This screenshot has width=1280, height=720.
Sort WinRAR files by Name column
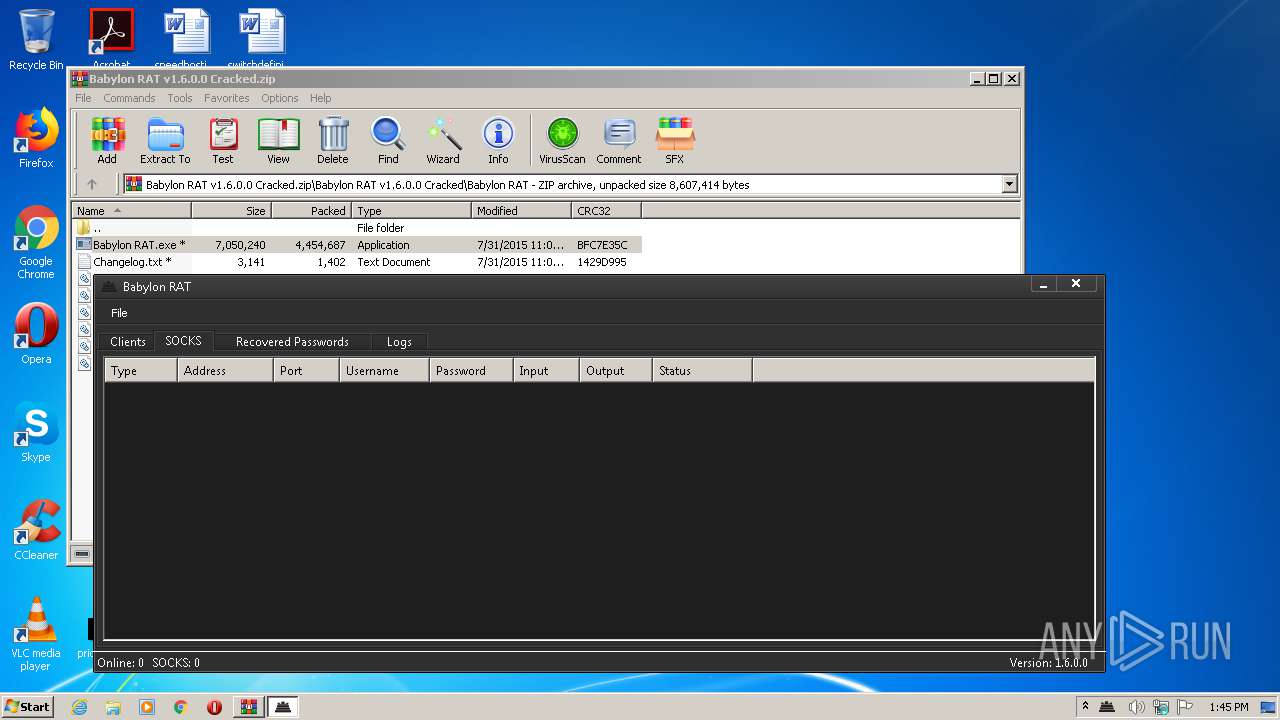point(132,211)
